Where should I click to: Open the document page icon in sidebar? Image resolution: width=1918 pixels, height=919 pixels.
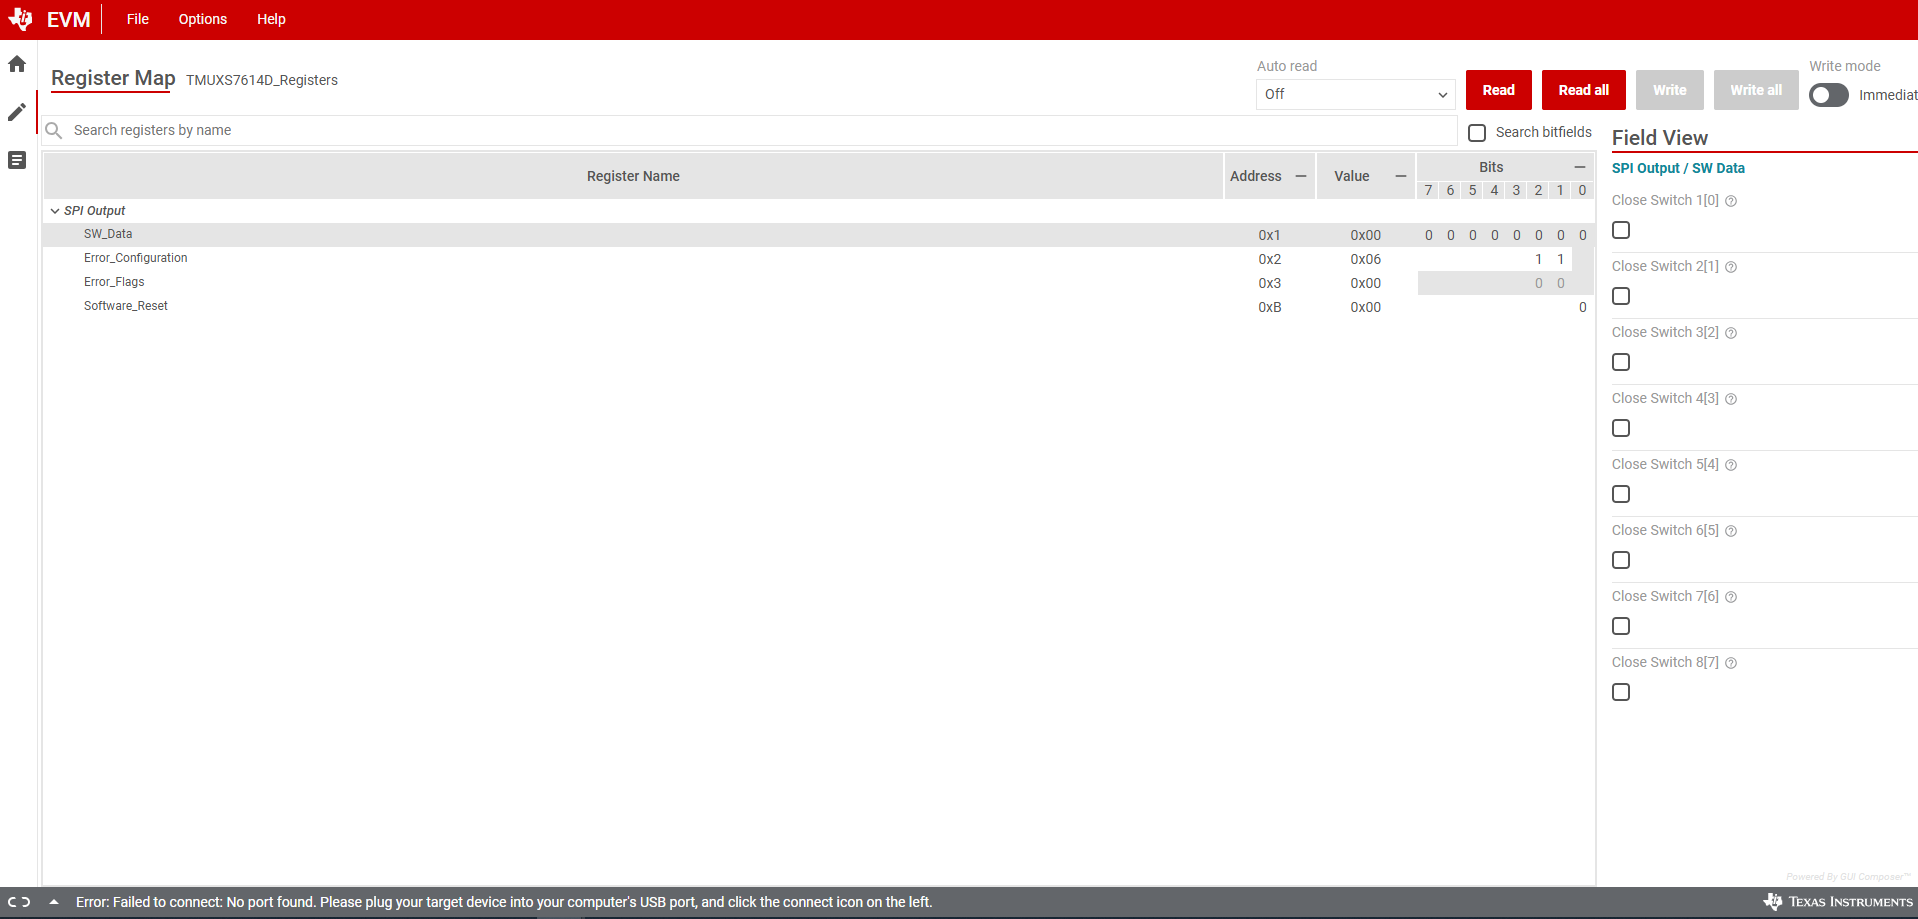click(x=17, y=160)
